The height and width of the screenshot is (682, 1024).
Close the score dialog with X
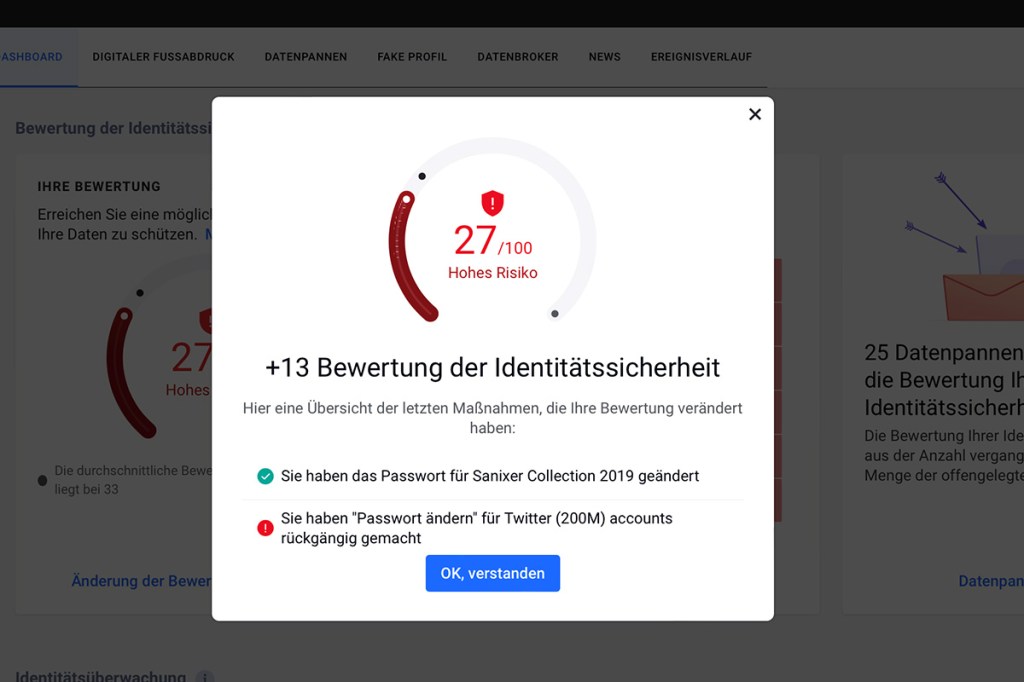click(755, 114)
